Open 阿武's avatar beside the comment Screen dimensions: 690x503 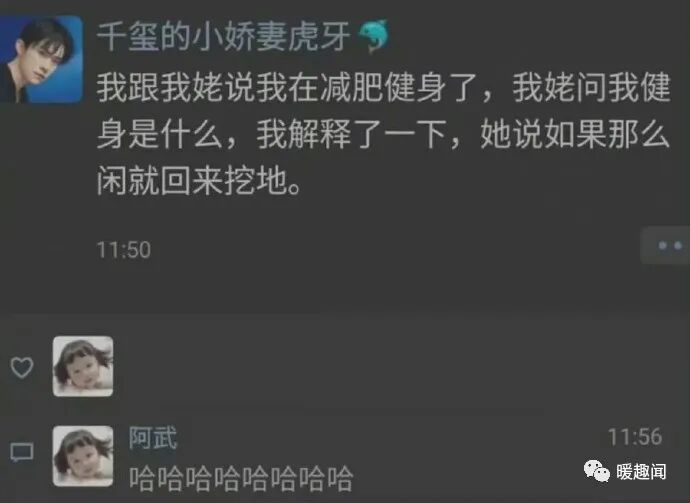(x=83, y=456)
